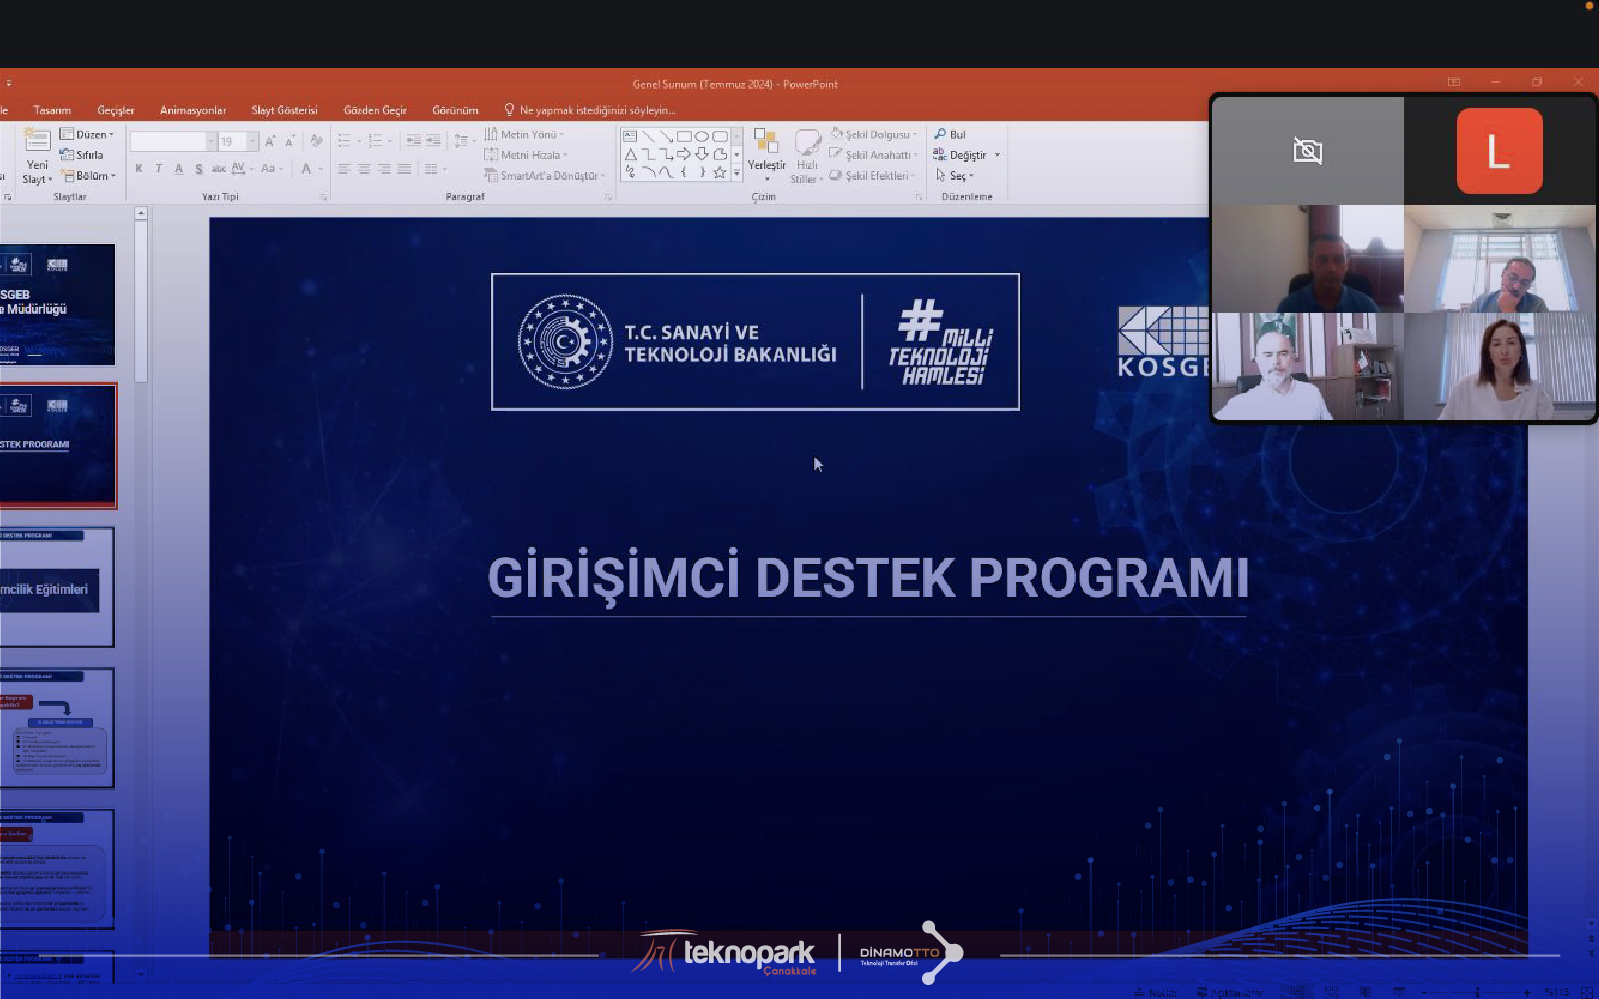Image resolution: width=1599 pixels, height=999 pixels.
Task: Toggle strikethrough (abc) formatting
Action: 218,169
